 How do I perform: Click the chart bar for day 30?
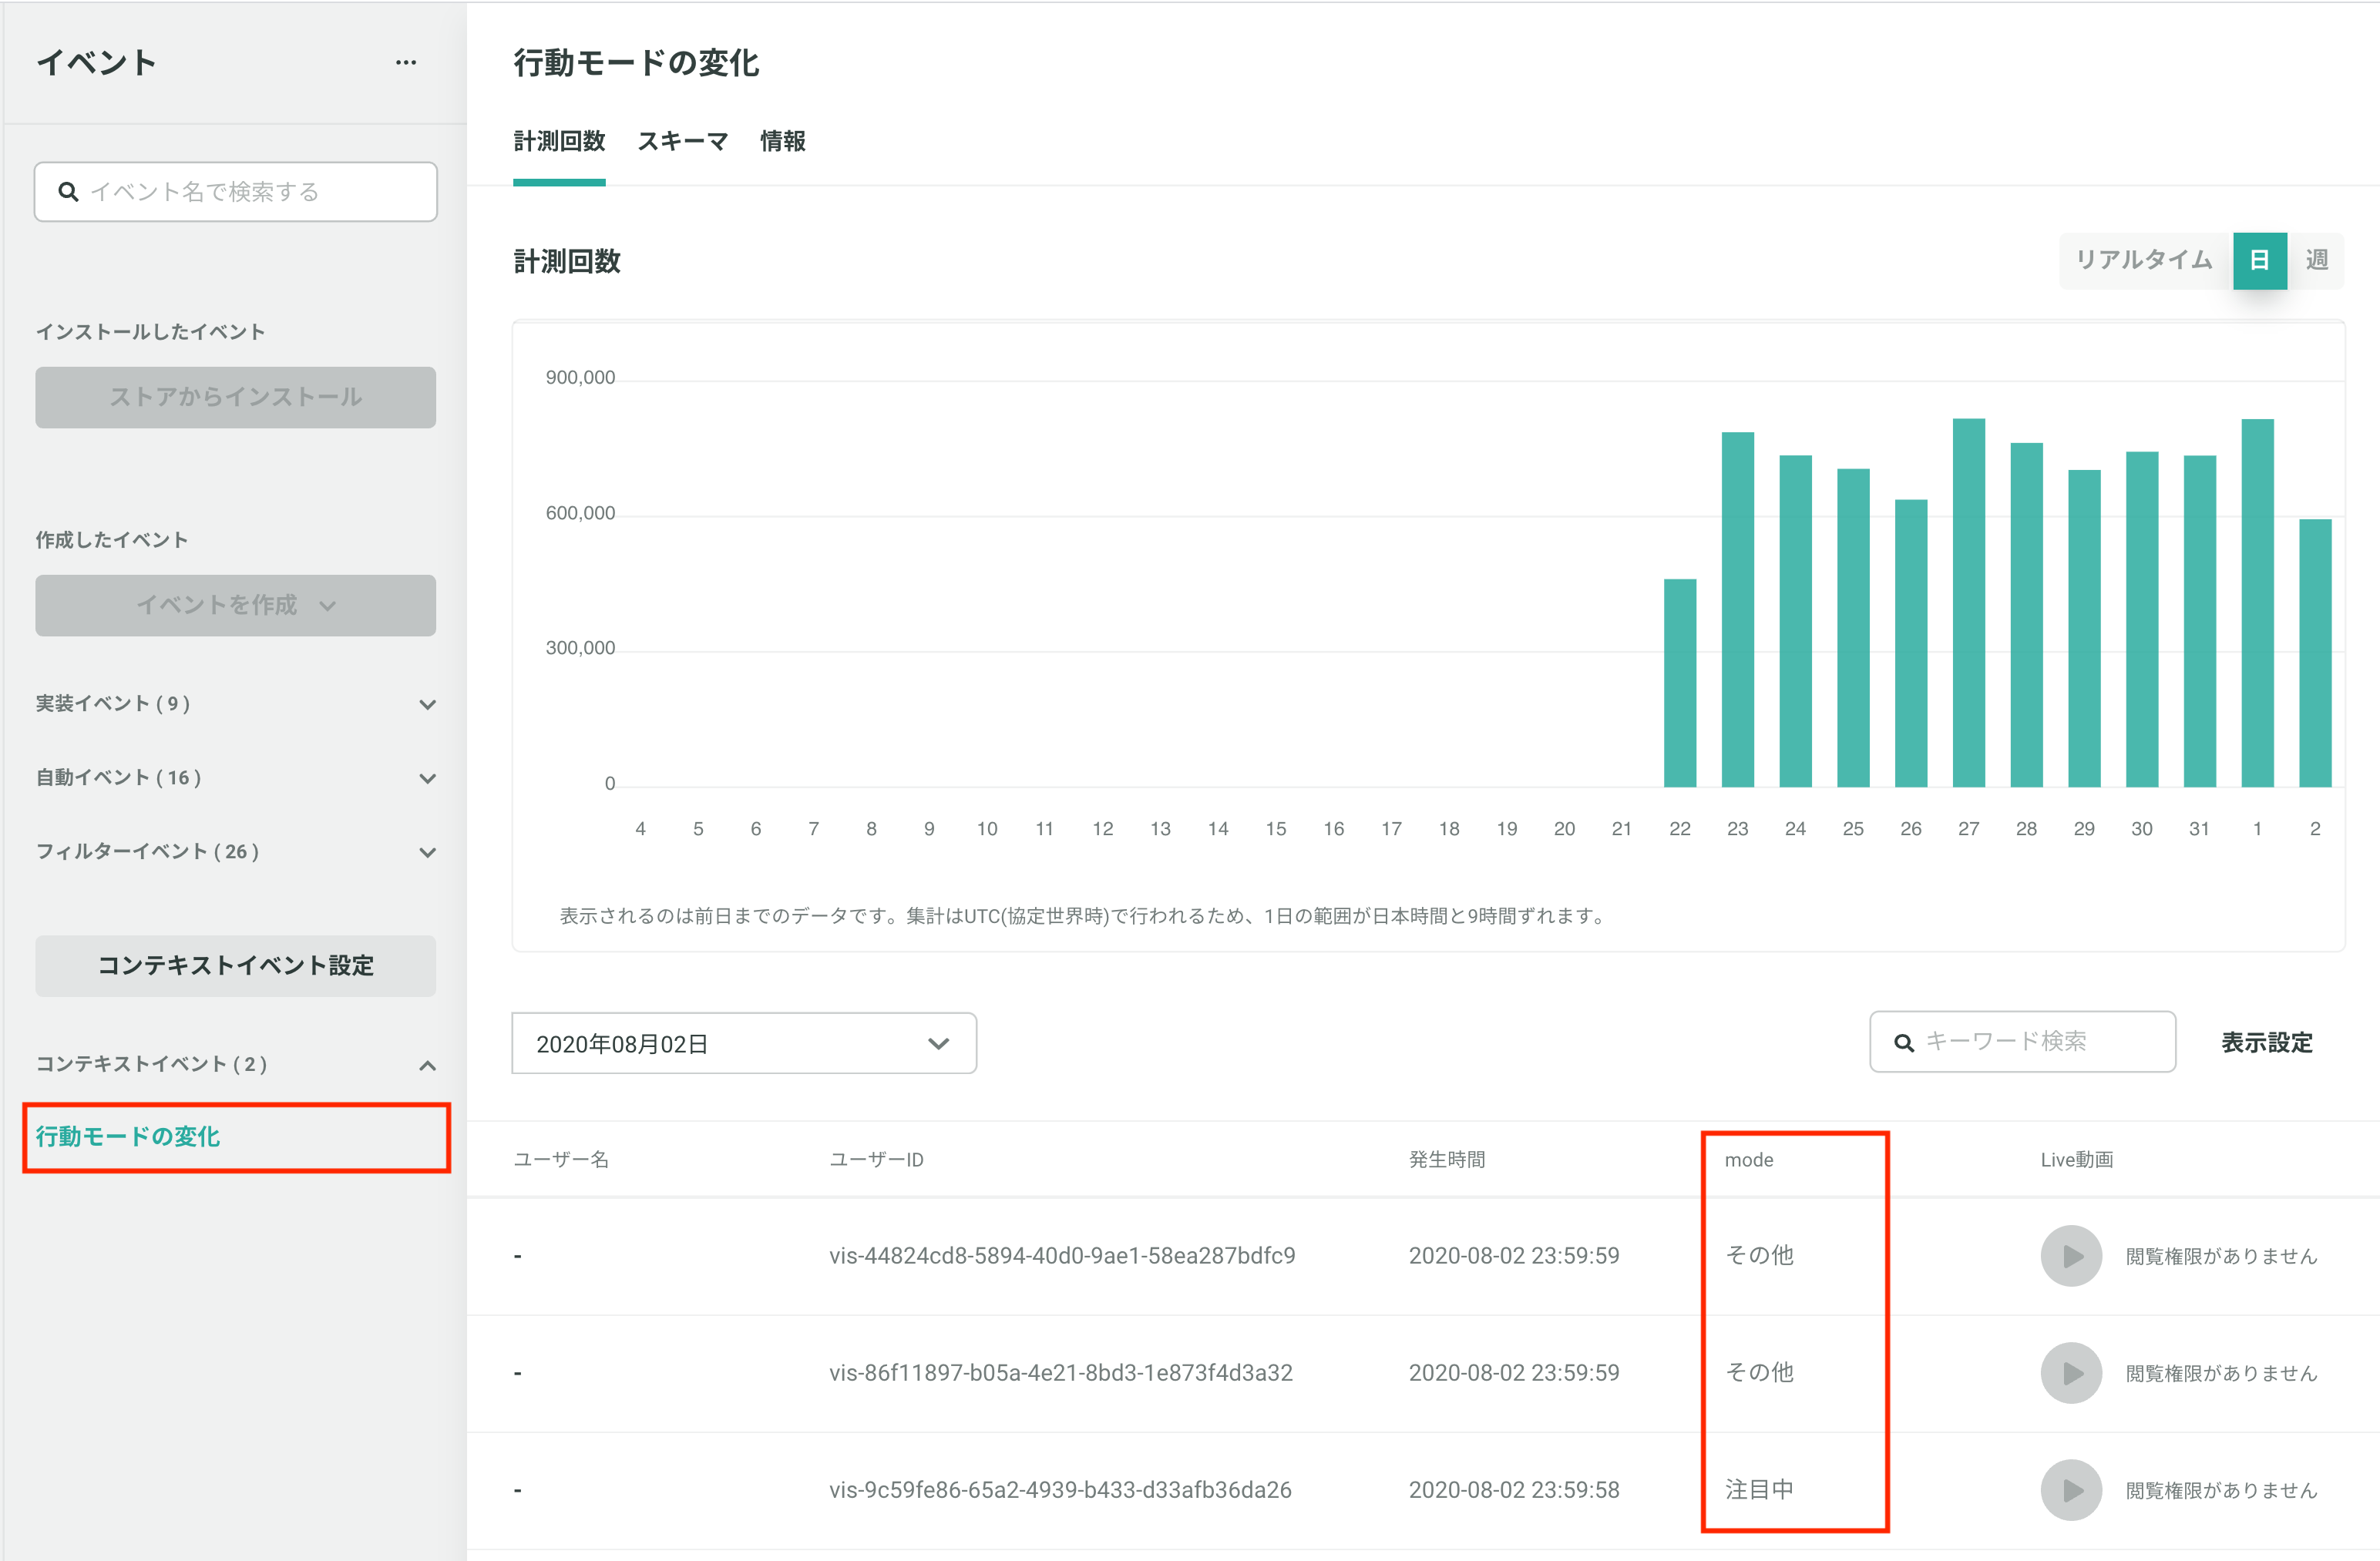coord(2142,619)
